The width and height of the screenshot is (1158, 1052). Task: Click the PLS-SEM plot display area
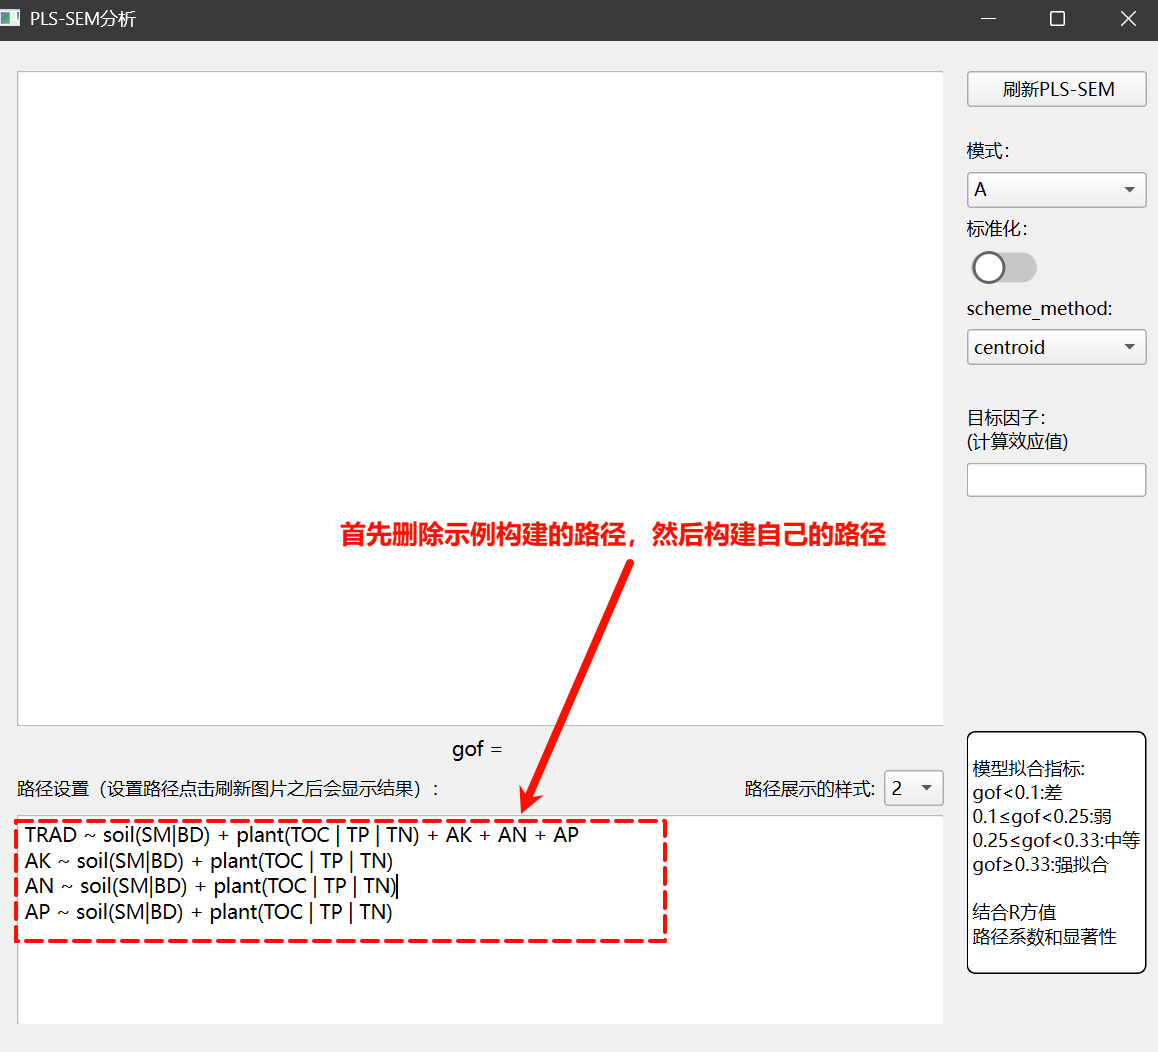(480, 398)
